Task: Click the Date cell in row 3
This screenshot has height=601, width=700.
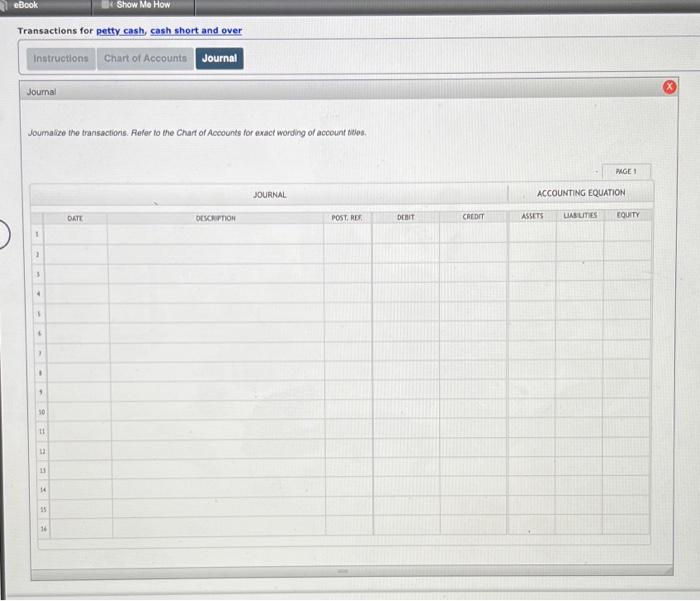Action: [x=76, y=274]
